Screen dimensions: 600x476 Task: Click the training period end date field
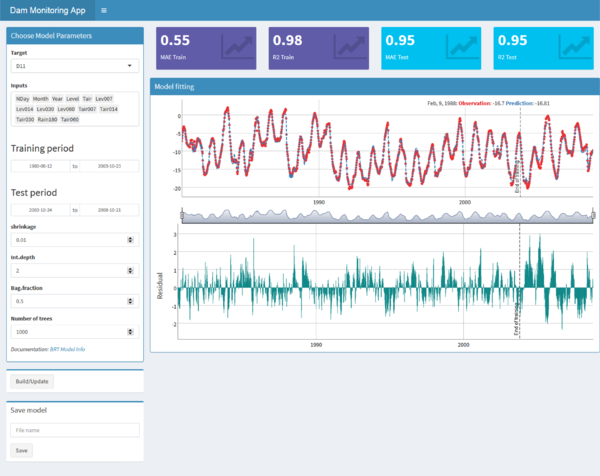(110, 166)
